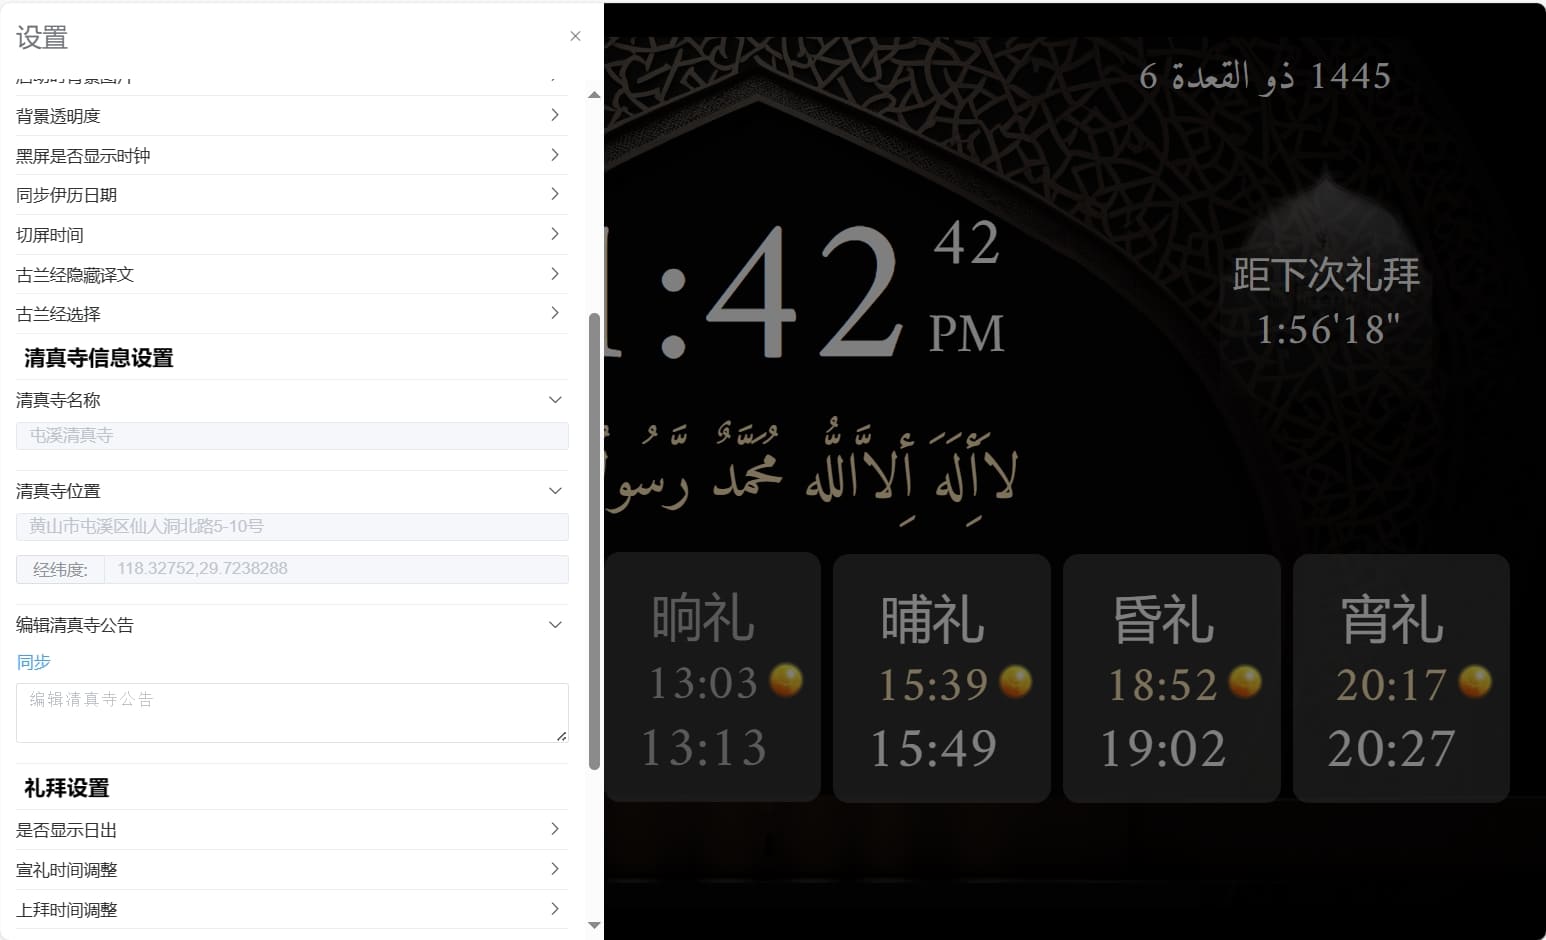Close the 设置 settings panel
The width and height of the screenshot is (1546, 940).
pos(575,36)
